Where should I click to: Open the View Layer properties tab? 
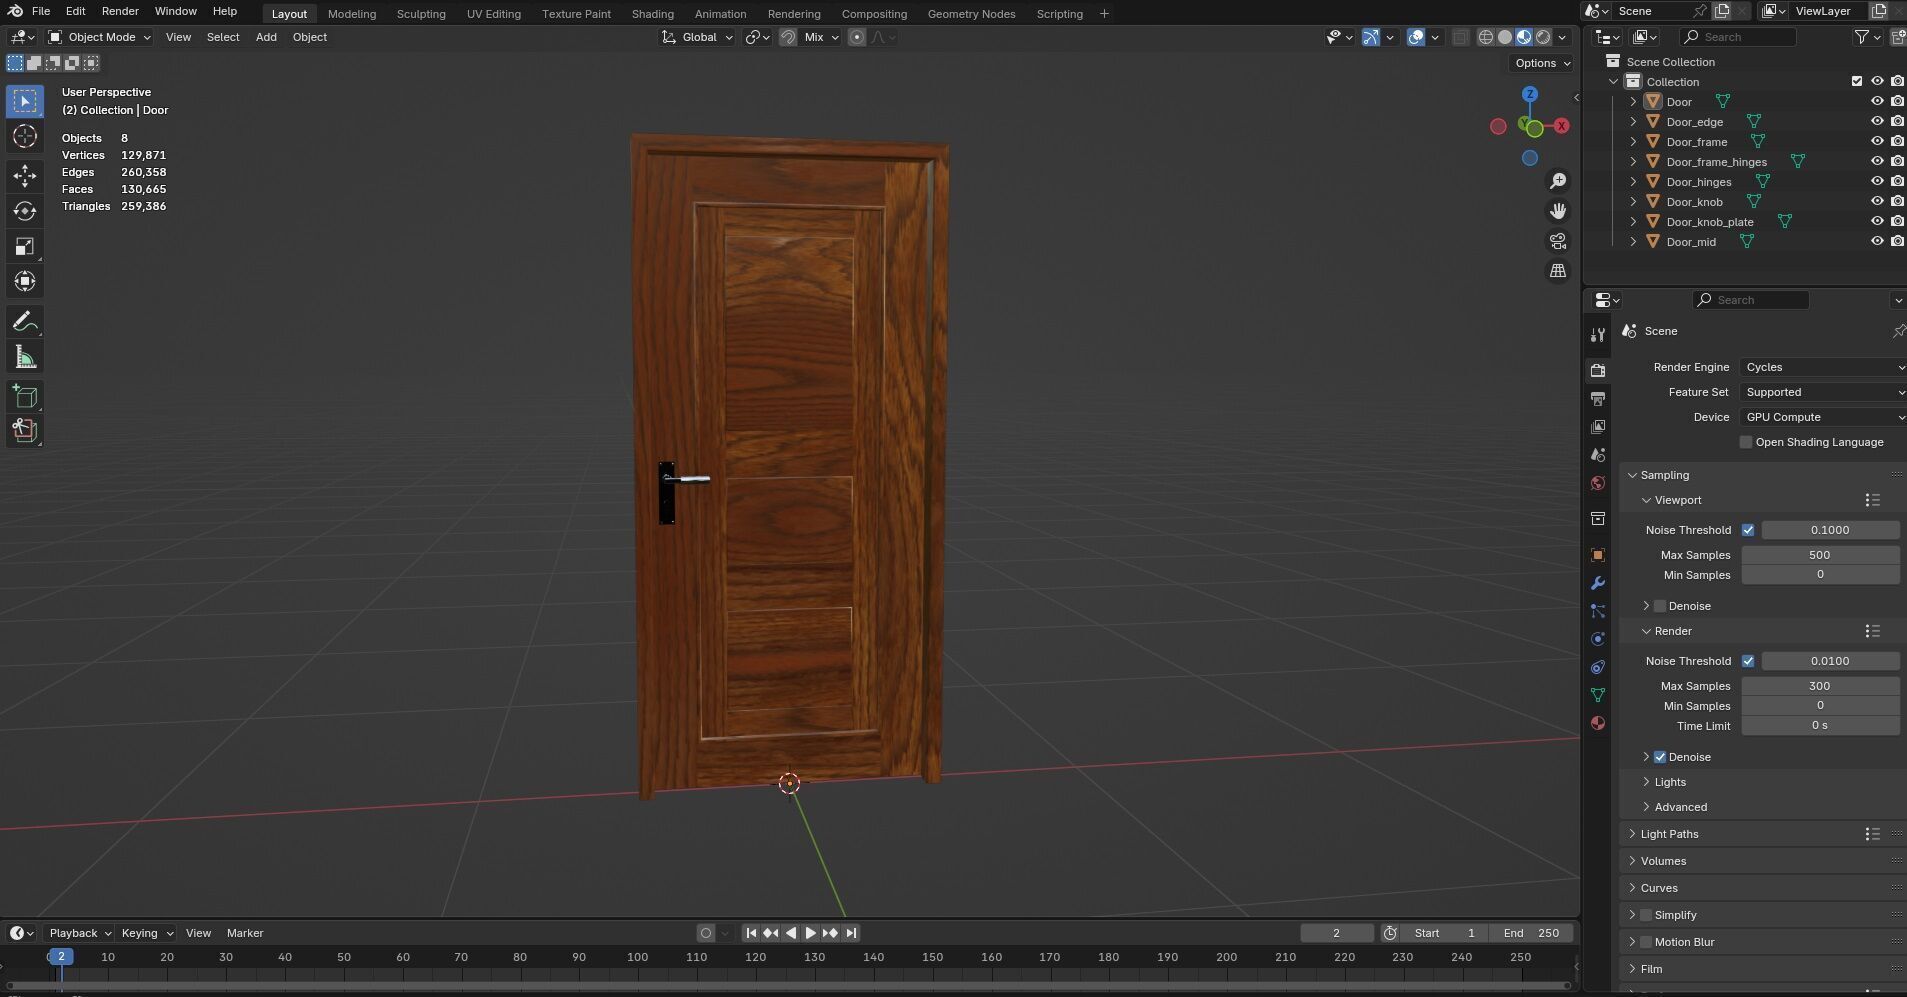(x=1598, y=427)
